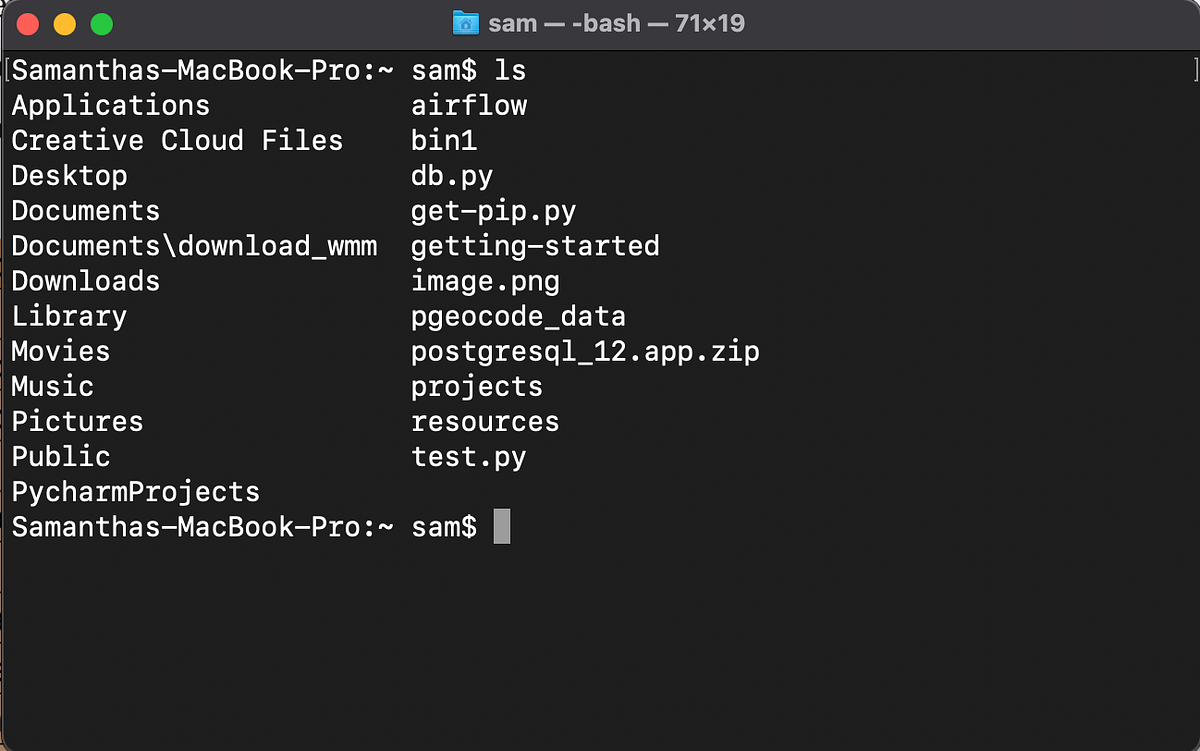Click the getting-started entry in the listing
Image resolution: width=1200 pixels, height=751 pixels.
(535, 246)
